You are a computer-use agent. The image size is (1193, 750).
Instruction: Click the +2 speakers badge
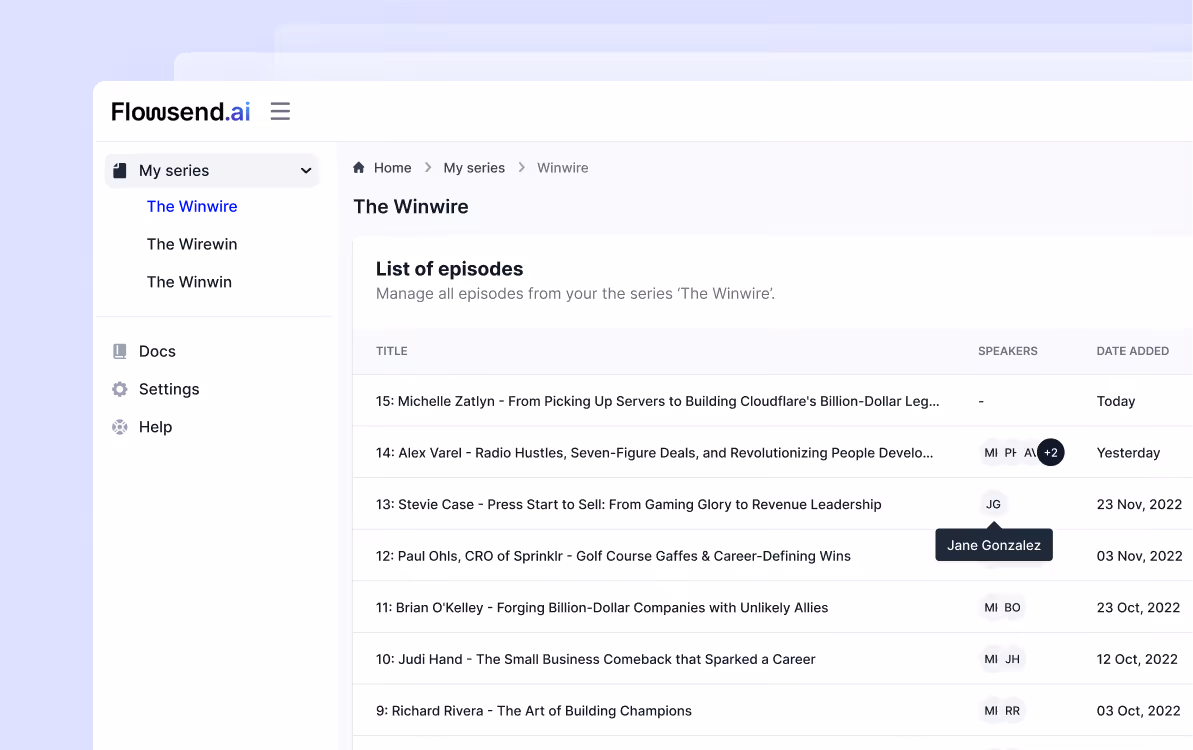point(1051,453)
